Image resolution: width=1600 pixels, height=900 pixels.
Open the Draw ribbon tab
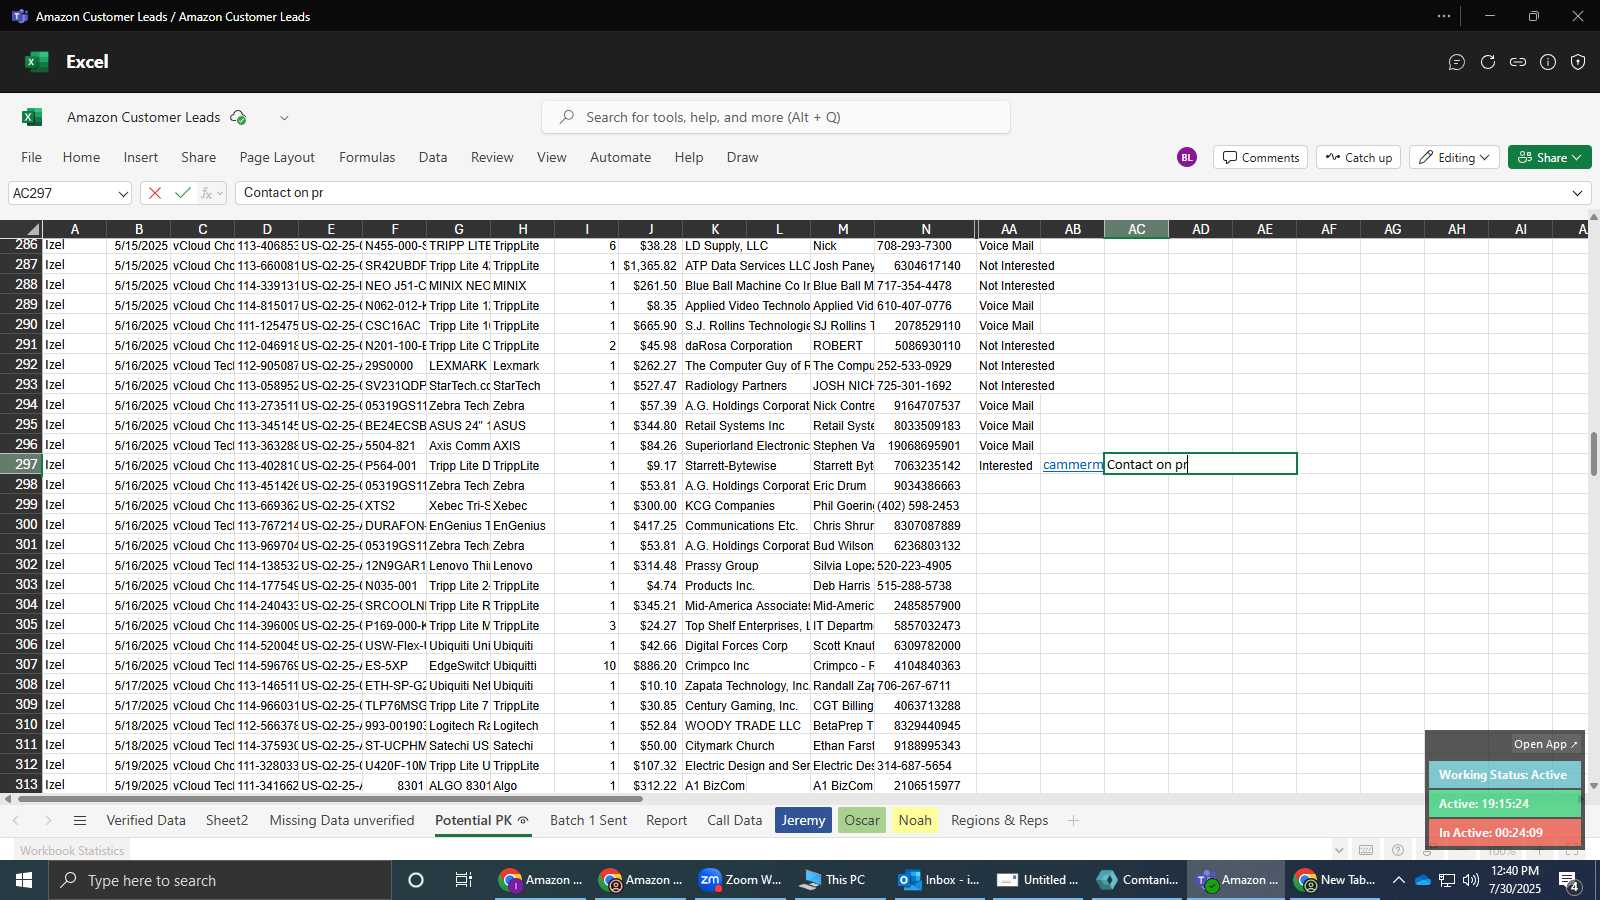(x=742, y=157)
